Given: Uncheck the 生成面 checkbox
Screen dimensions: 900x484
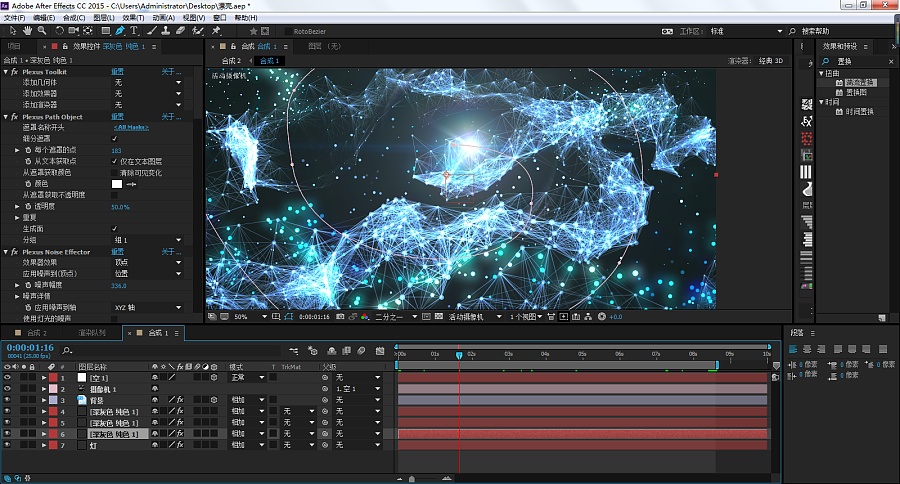Looking at the screenshot, I should click(114, 229).
